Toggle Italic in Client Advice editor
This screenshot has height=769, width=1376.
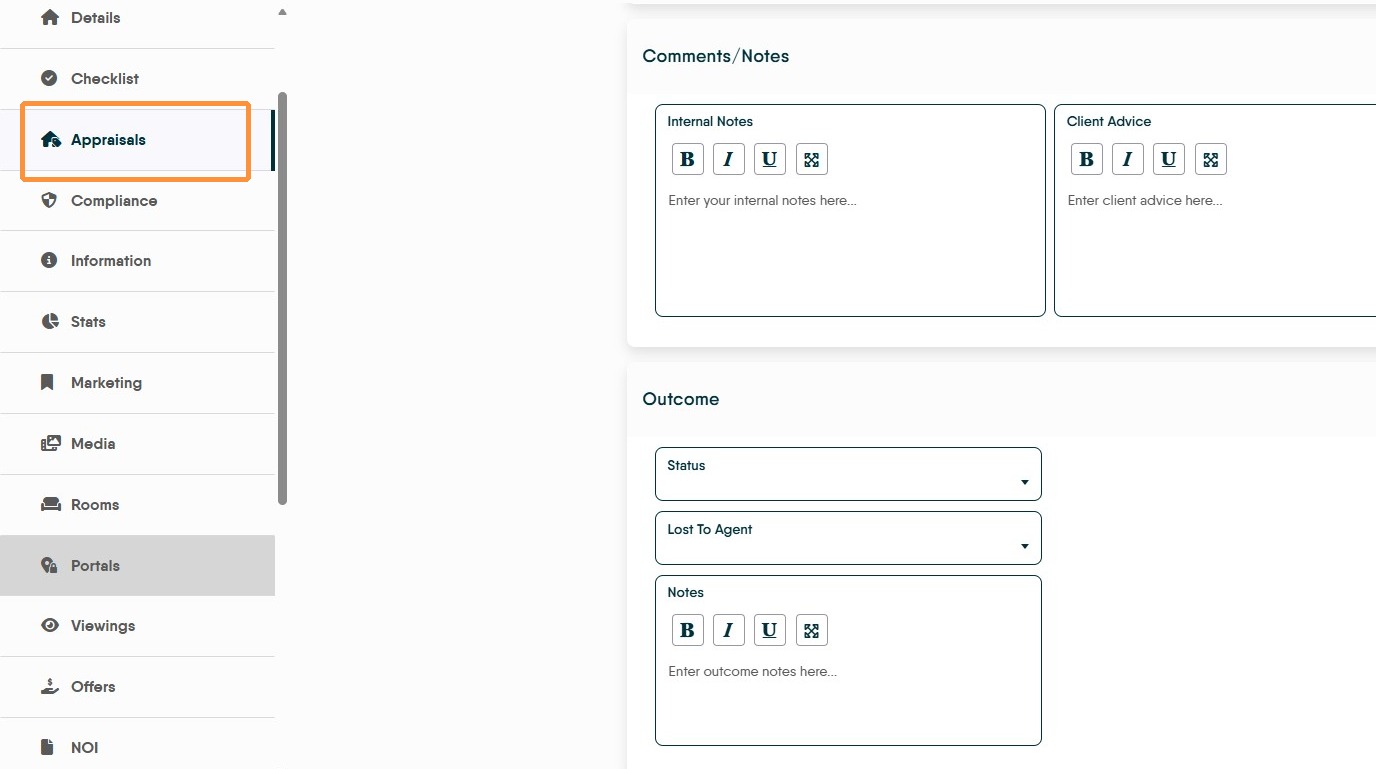1127,160
